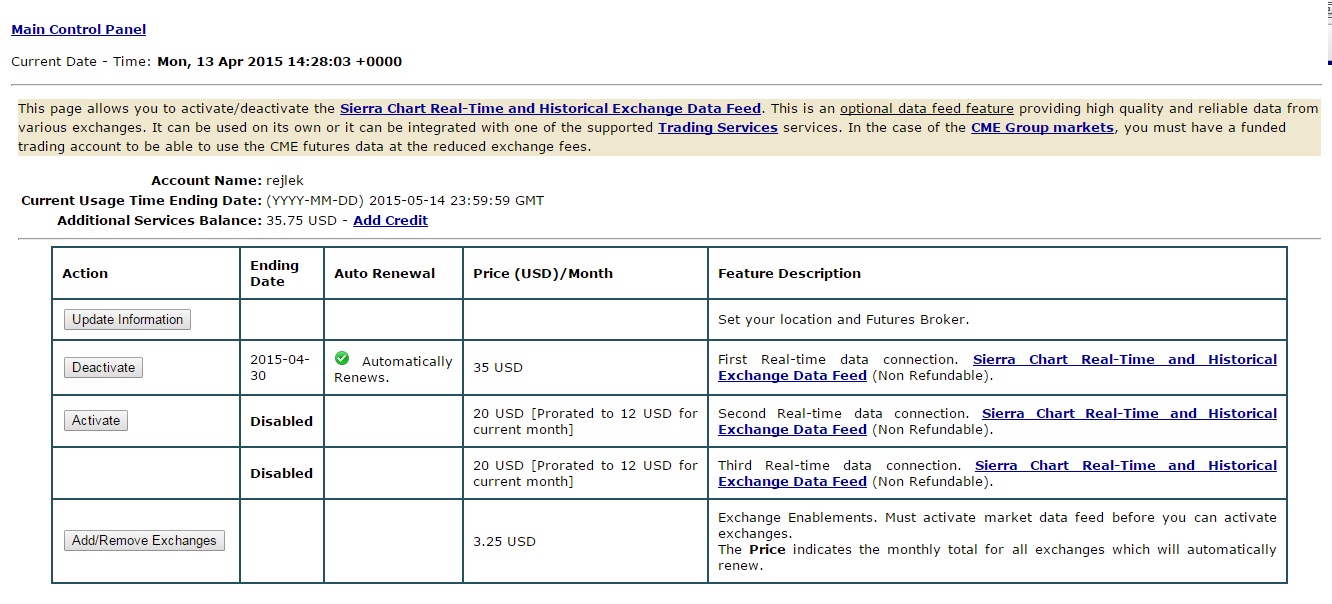Screen dimensions: 1332x604
Task: Click the Auto Renewal column header
Action: point(384,273)
